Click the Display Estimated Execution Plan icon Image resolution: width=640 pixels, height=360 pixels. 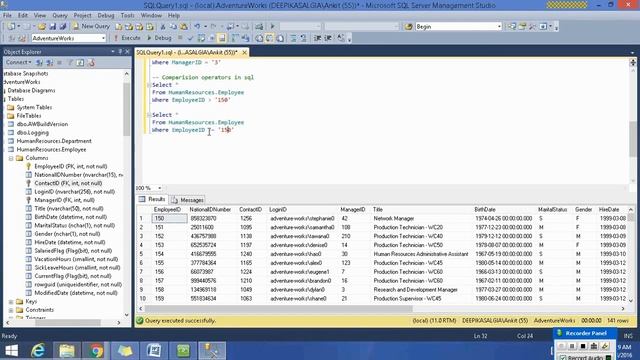tap(201, 38)
